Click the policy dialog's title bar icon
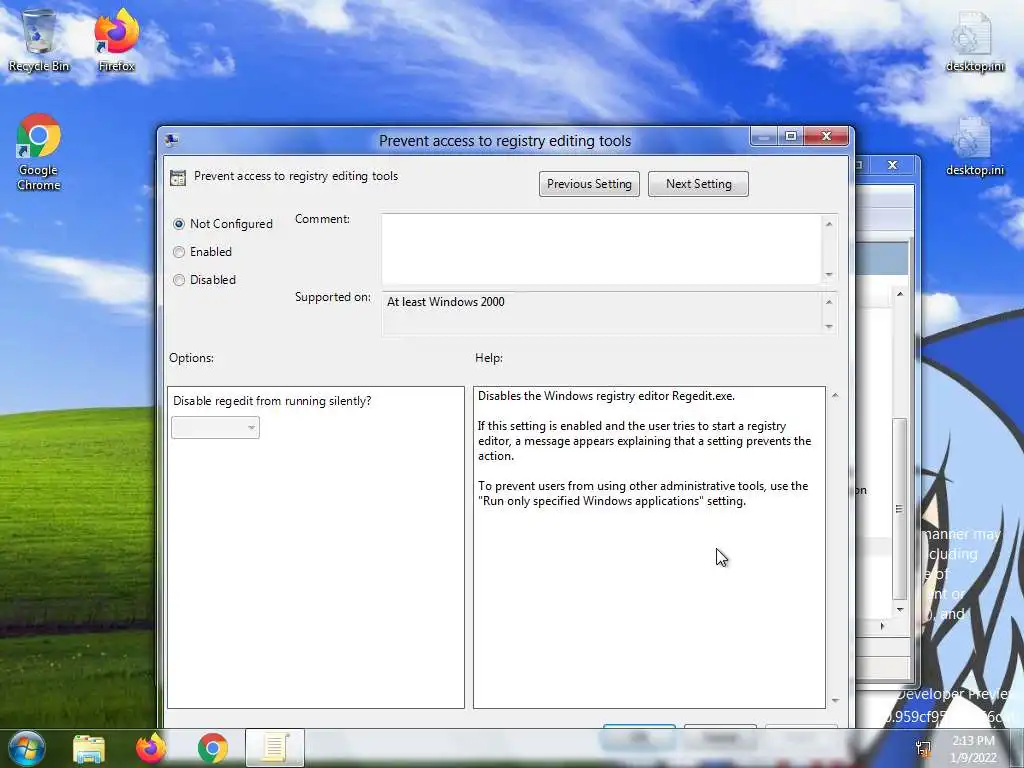 click(172, 140)
